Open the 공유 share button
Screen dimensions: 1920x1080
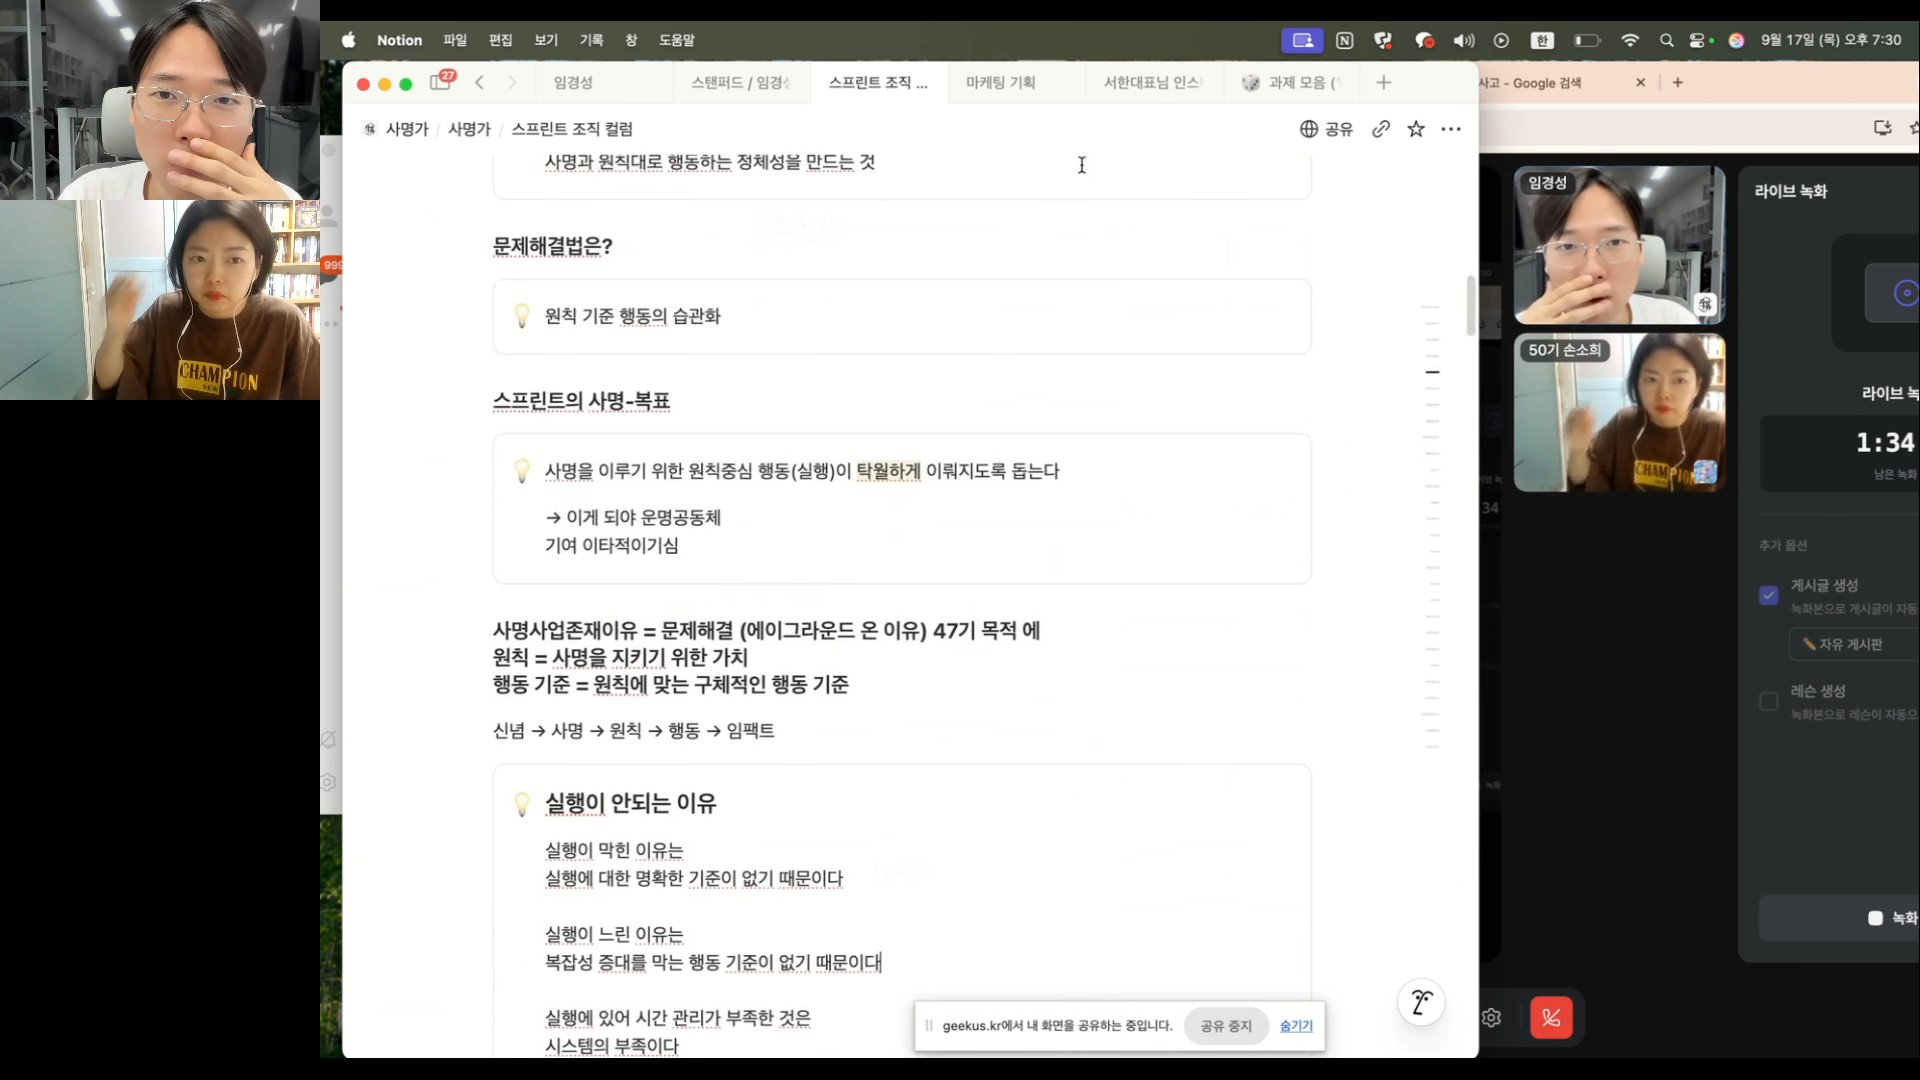coord(1326,129)
